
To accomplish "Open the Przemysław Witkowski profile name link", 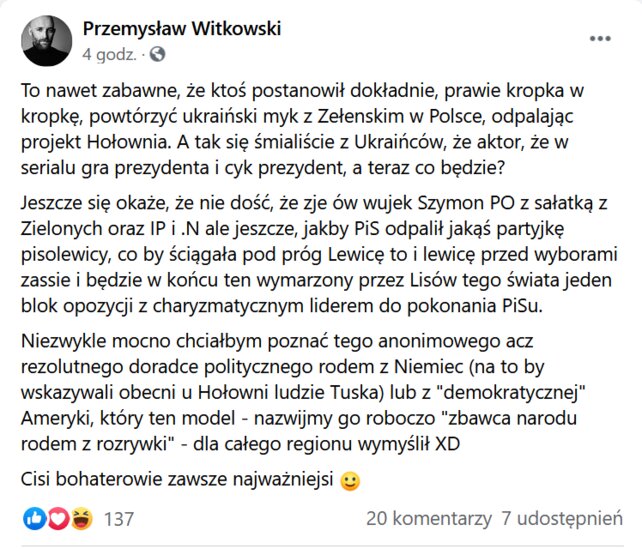I will click(182, 29).
